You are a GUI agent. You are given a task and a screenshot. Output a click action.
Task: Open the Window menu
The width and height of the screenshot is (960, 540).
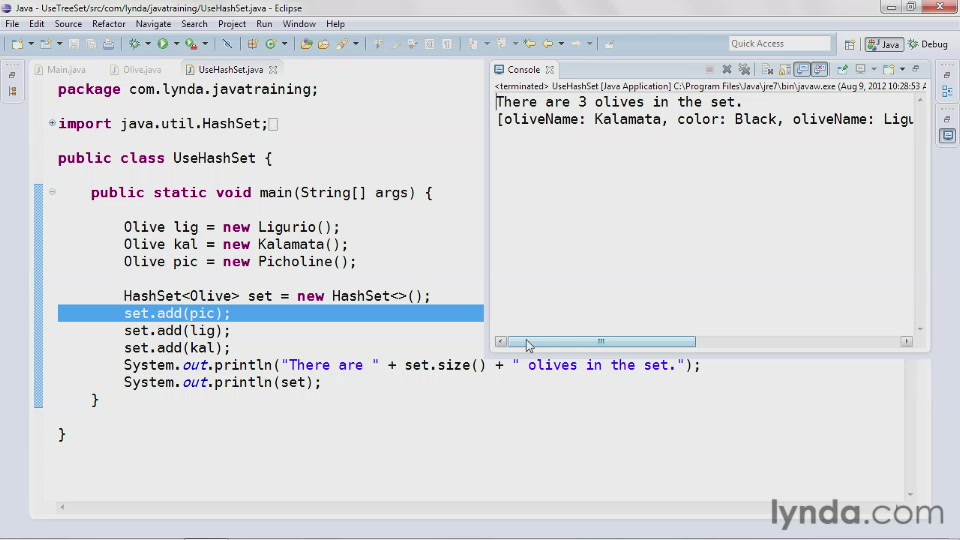(299, 24)
